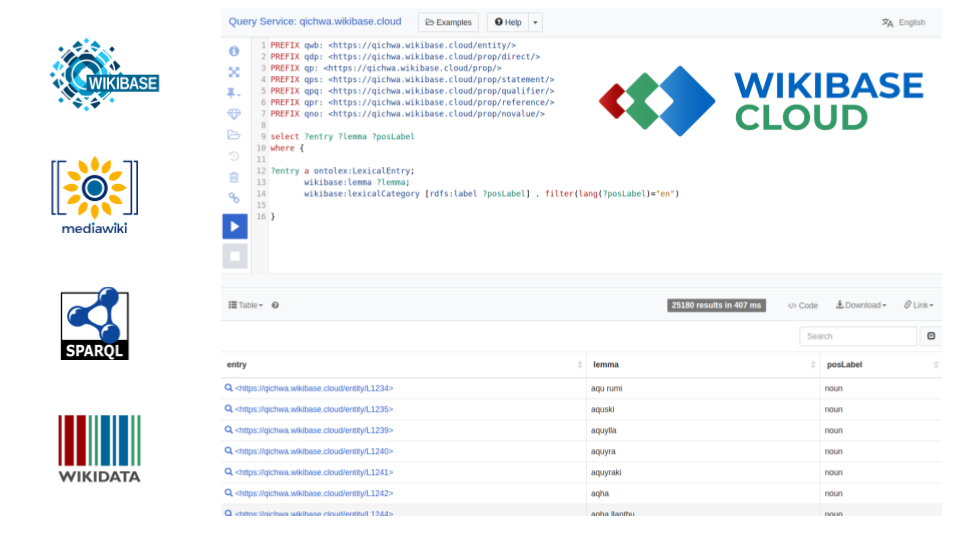Viewport: 960px width, 540px height.
Task: Open saved queries folder icon
Action: tap(234, 135)
